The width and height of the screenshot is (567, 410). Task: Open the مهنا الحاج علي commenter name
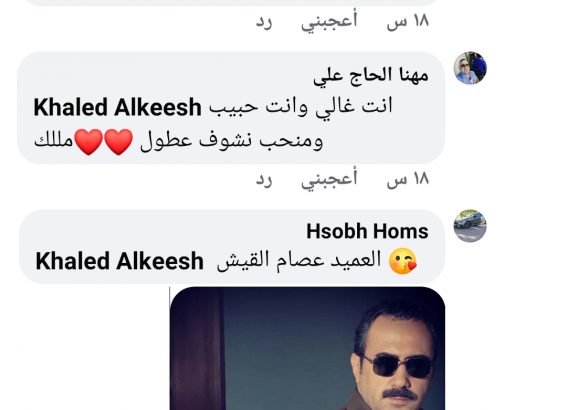[x=371, y=76]
